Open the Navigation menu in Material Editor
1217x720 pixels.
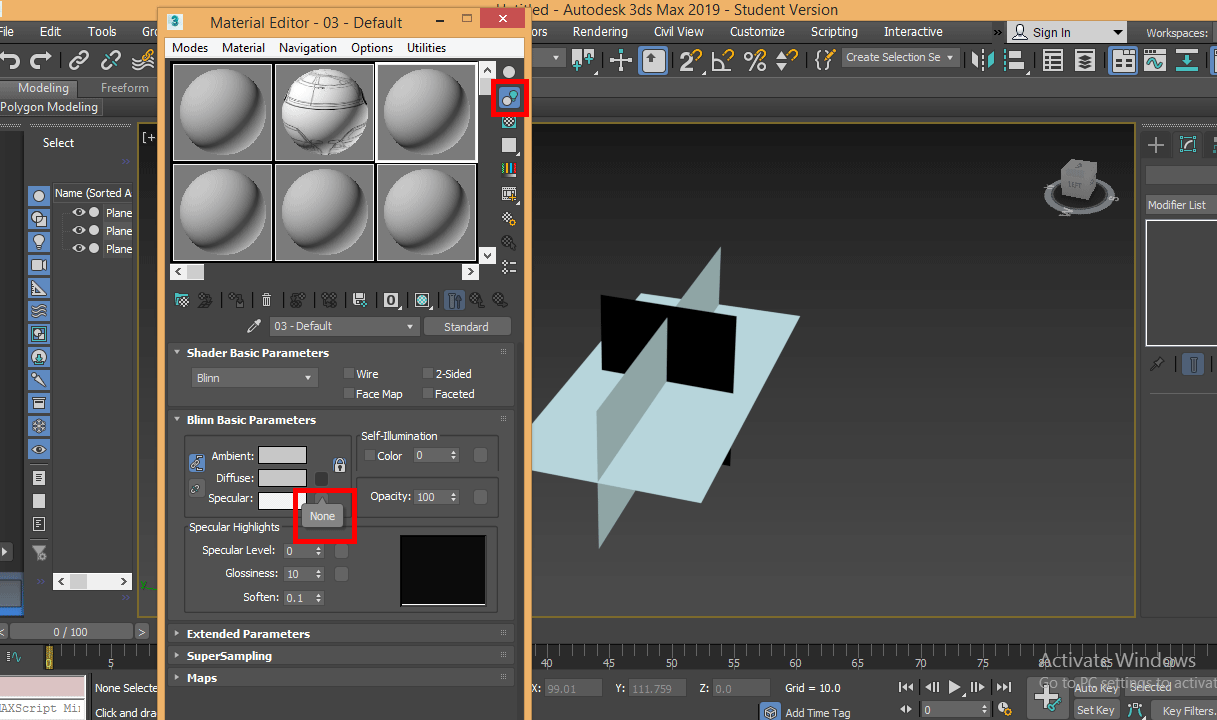(x=307, y=48)
